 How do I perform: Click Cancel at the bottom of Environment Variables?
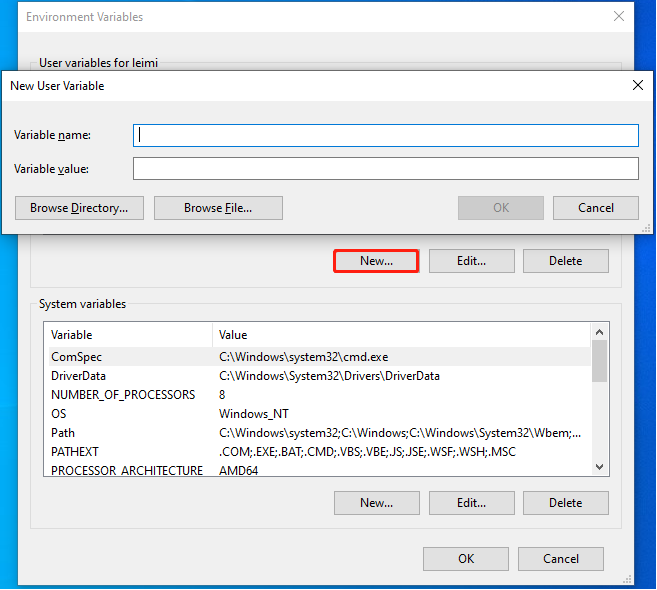[561, 559]
